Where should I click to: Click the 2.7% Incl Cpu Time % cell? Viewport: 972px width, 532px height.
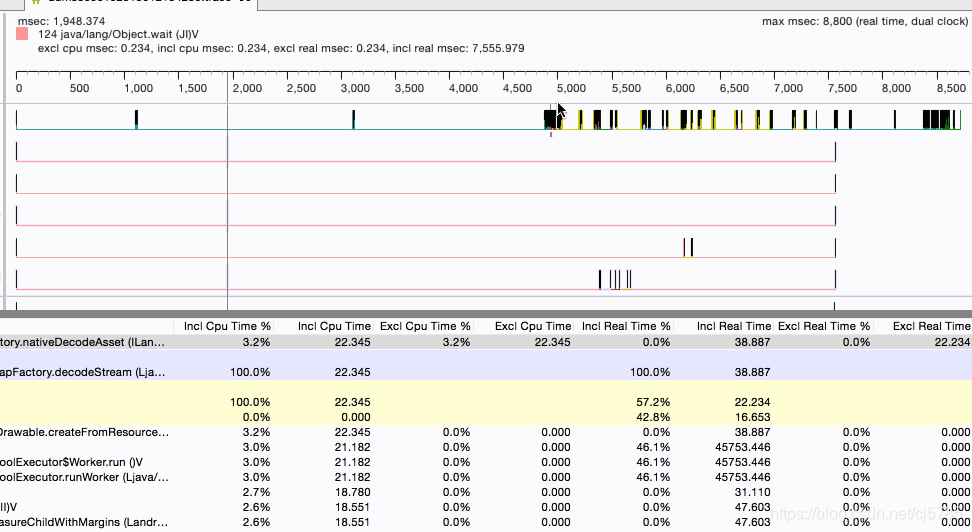(x=256, y=492)
